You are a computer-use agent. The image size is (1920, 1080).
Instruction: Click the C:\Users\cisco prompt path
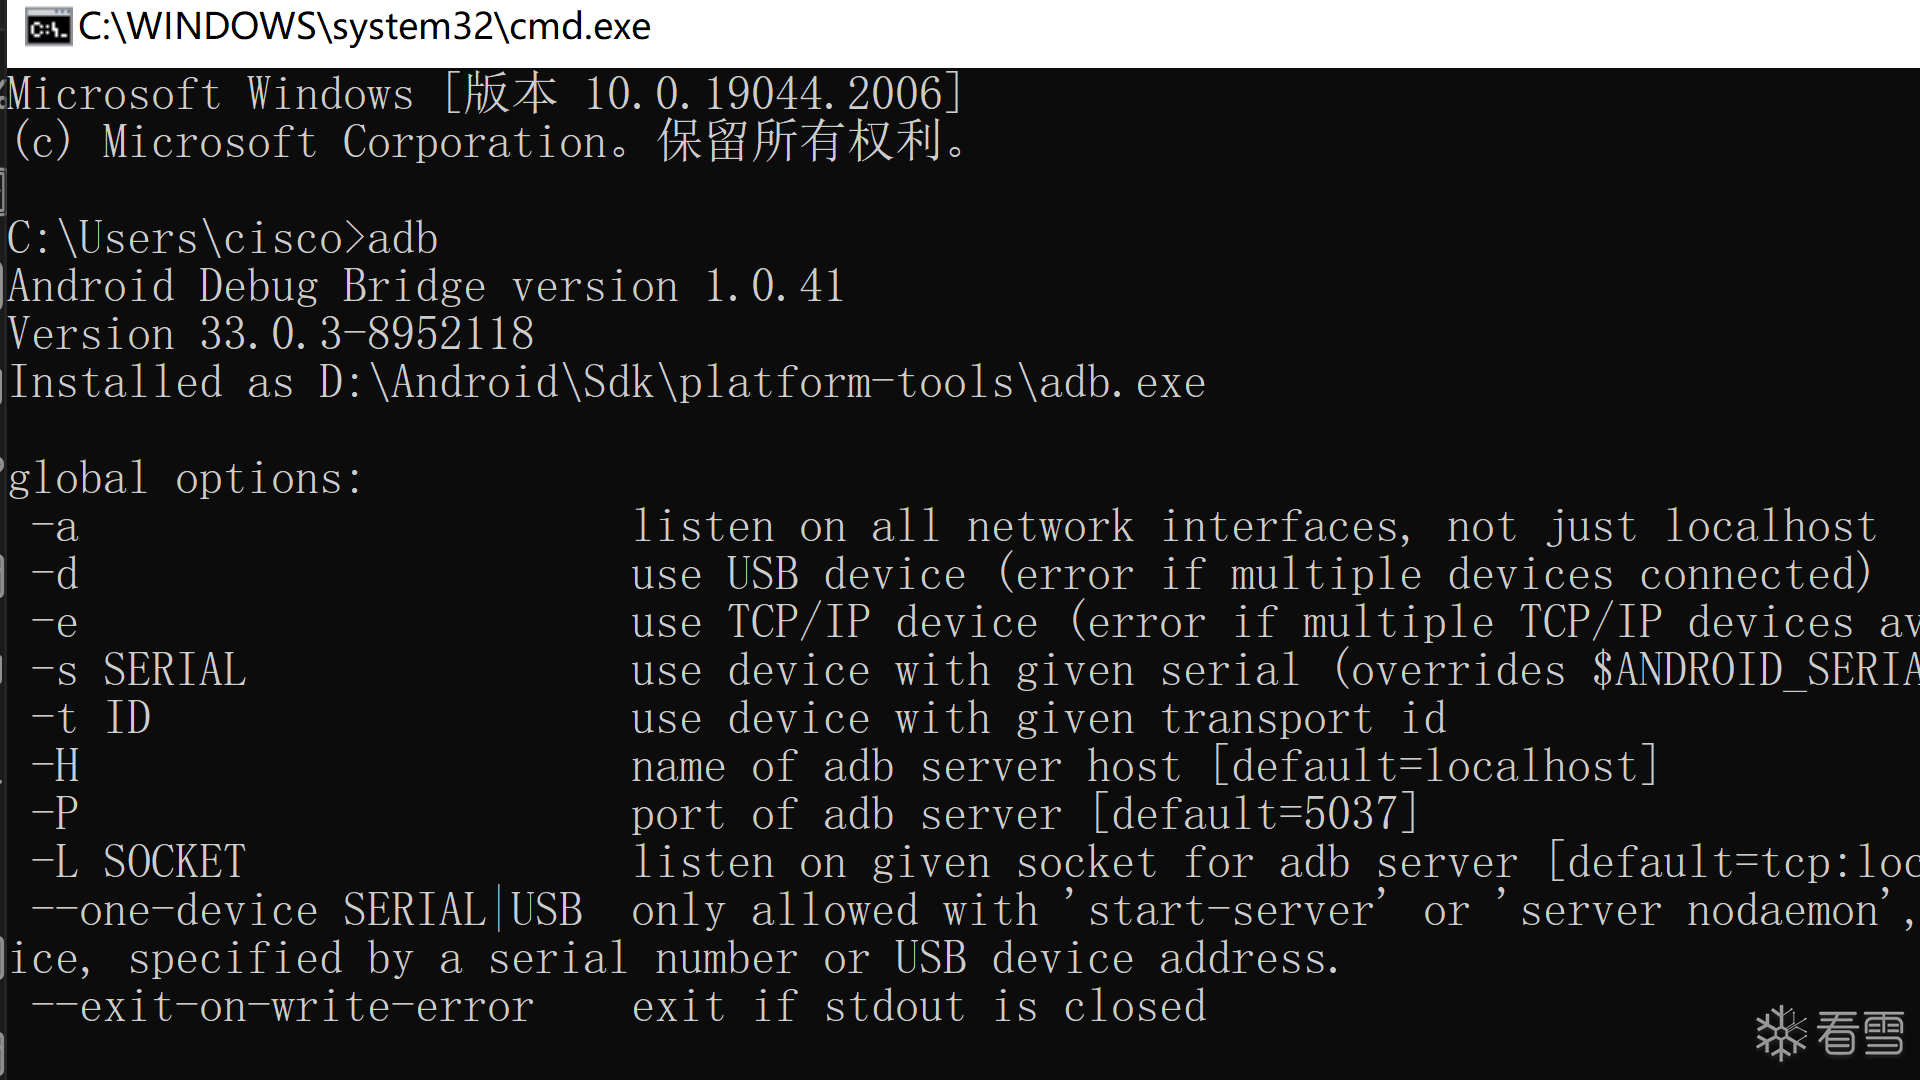(175, 239)
